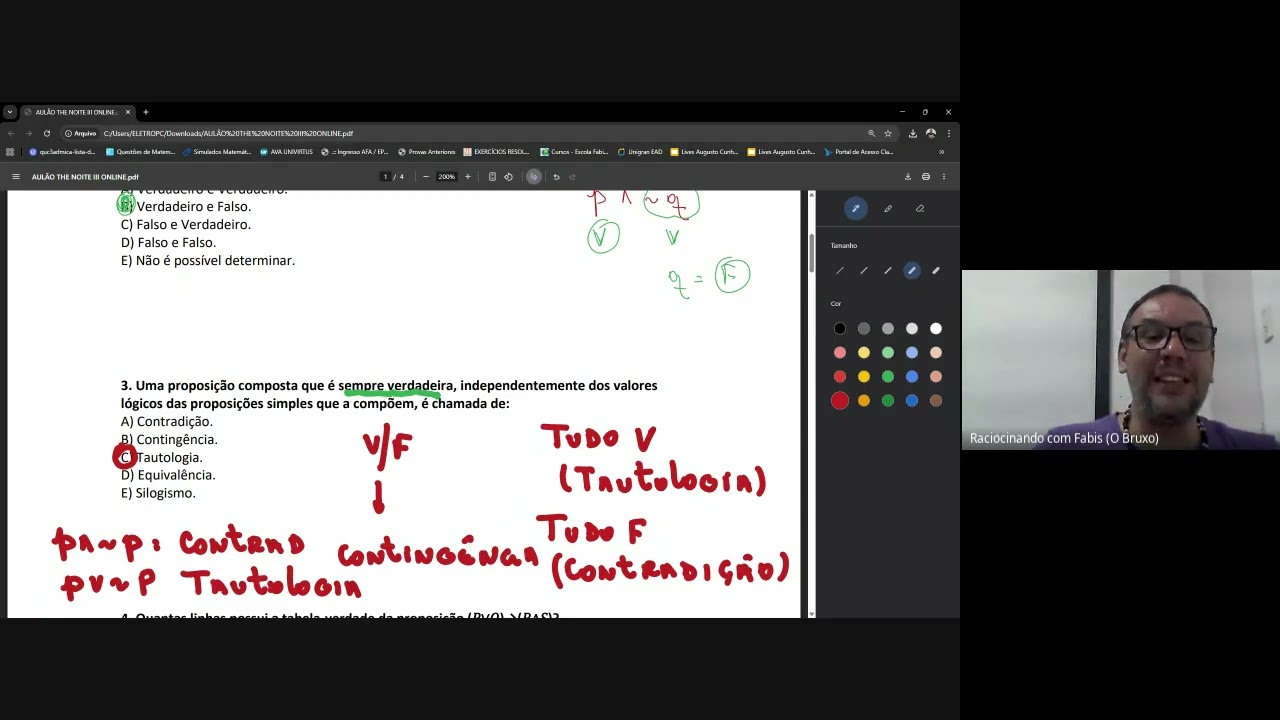Zoom in the PDF with plus button

467,177
